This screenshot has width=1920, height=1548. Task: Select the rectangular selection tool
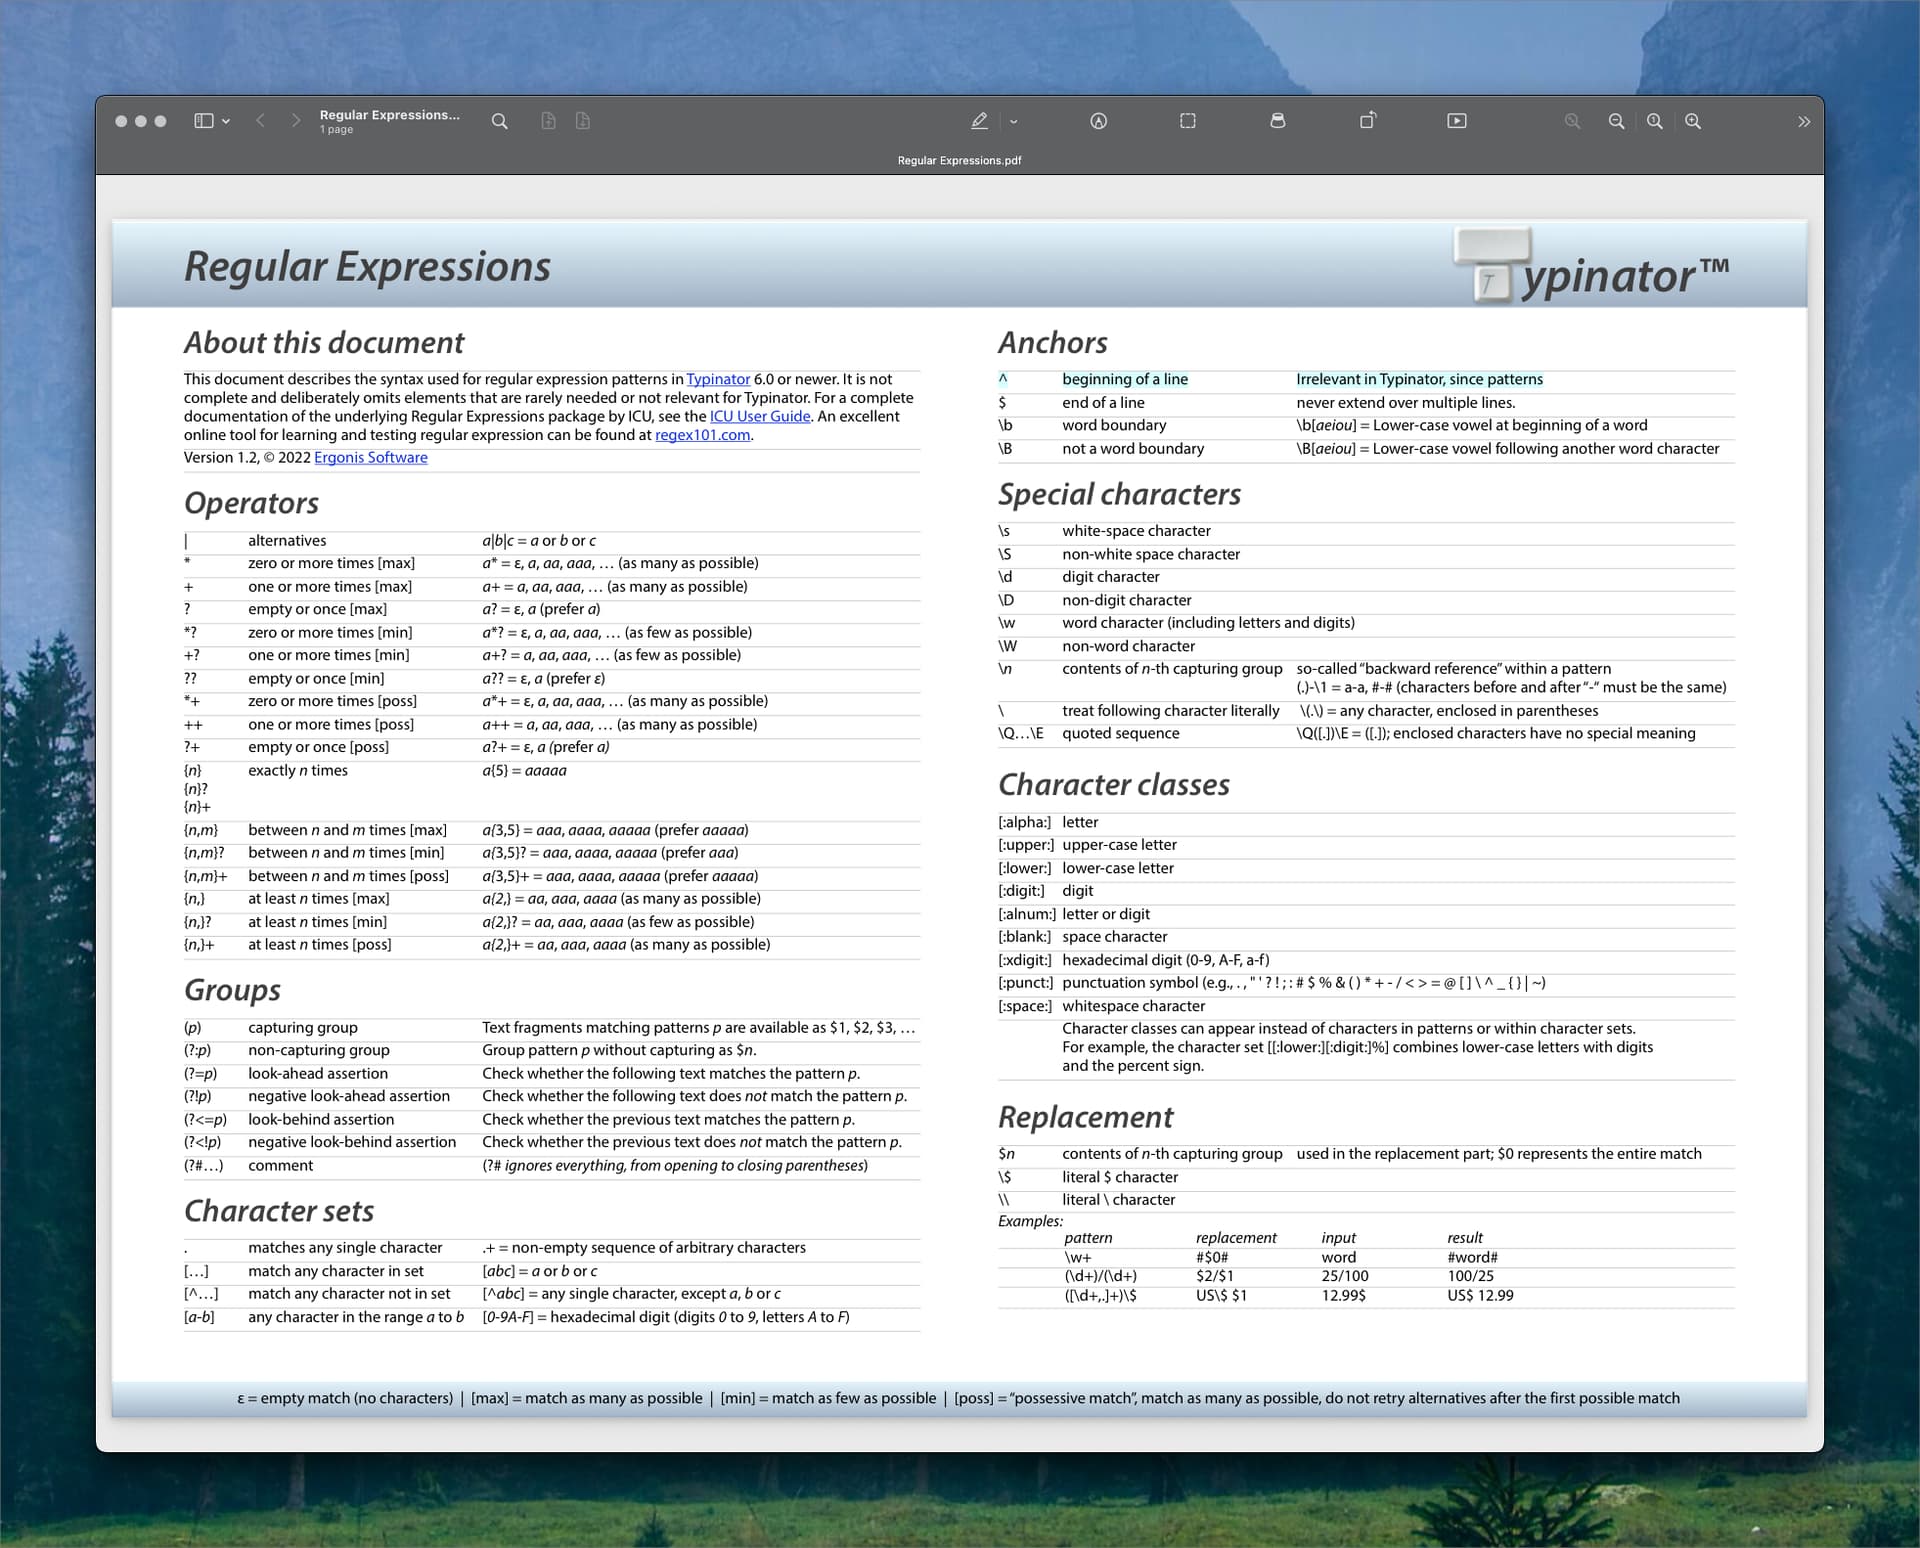point(1187,121)
